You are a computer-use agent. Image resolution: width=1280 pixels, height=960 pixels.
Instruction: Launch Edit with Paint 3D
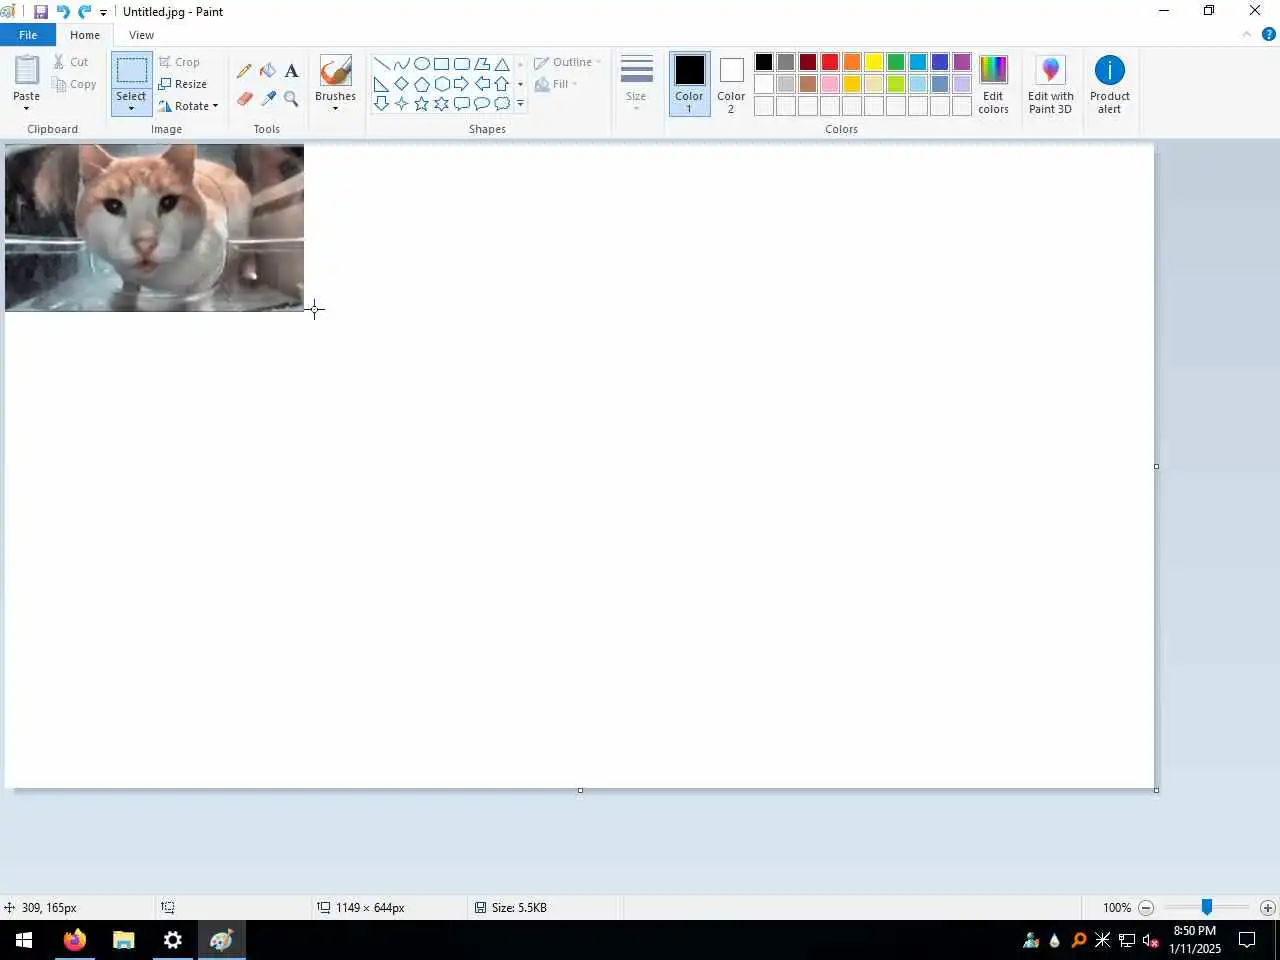(x=1050, y=85)
